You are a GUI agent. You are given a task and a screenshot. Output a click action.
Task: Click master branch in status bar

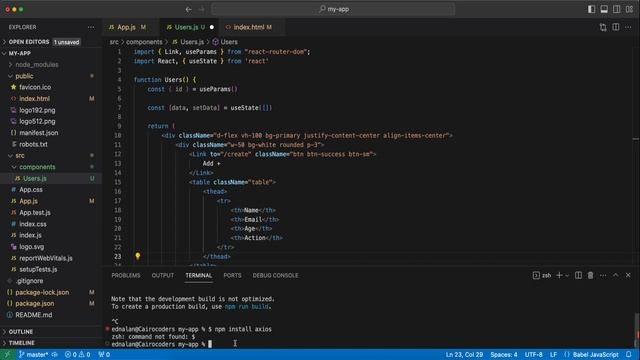[x=34, y=355]
